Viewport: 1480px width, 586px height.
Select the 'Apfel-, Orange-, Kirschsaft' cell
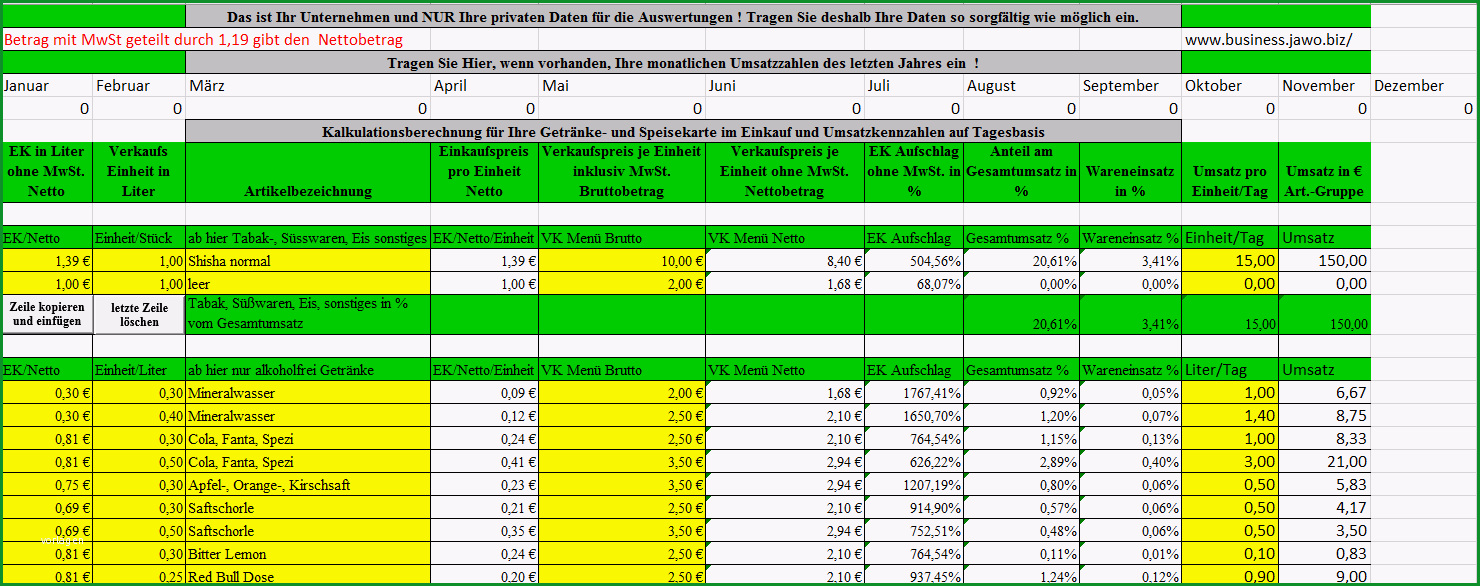click(x=308, y=485)
